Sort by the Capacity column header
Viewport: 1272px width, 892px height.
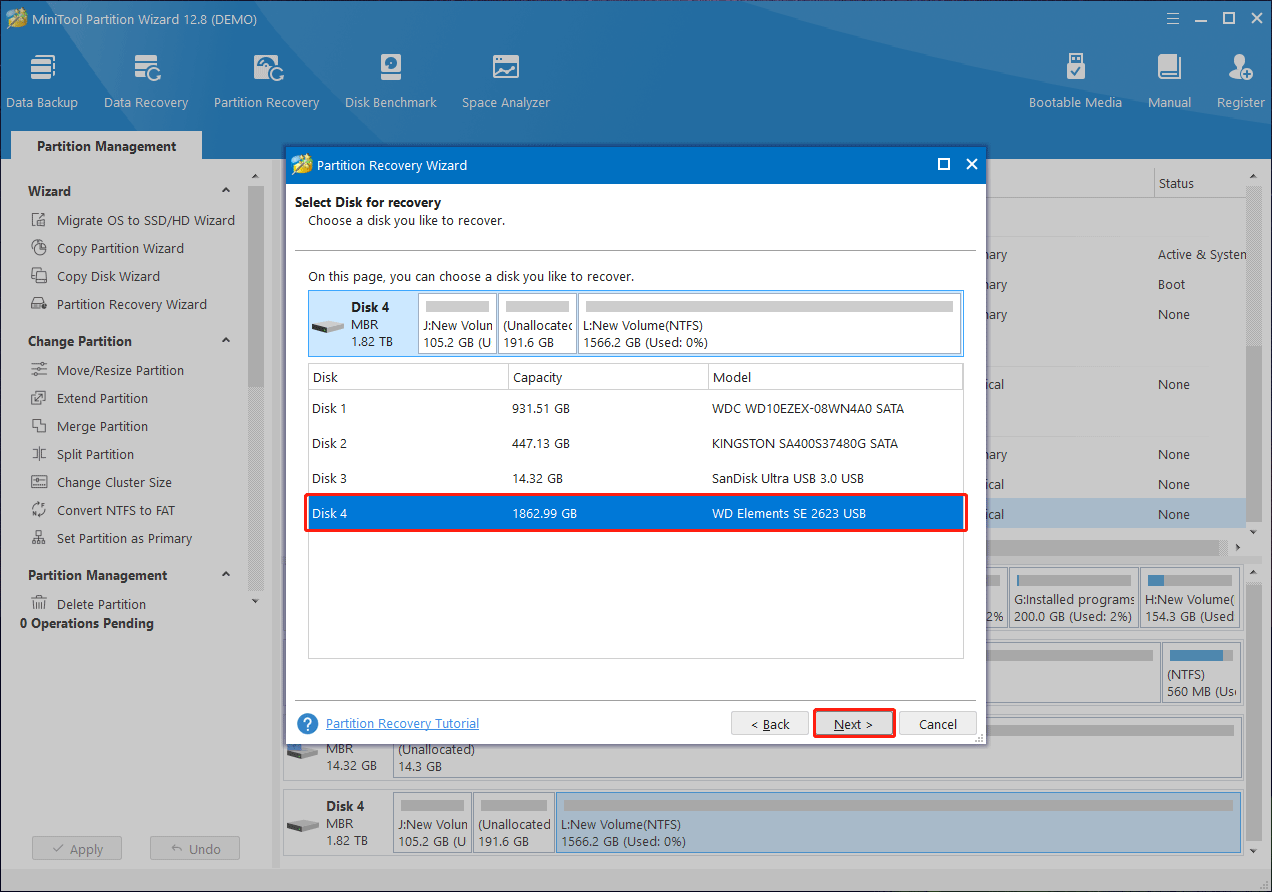click(x=608, y=377)
